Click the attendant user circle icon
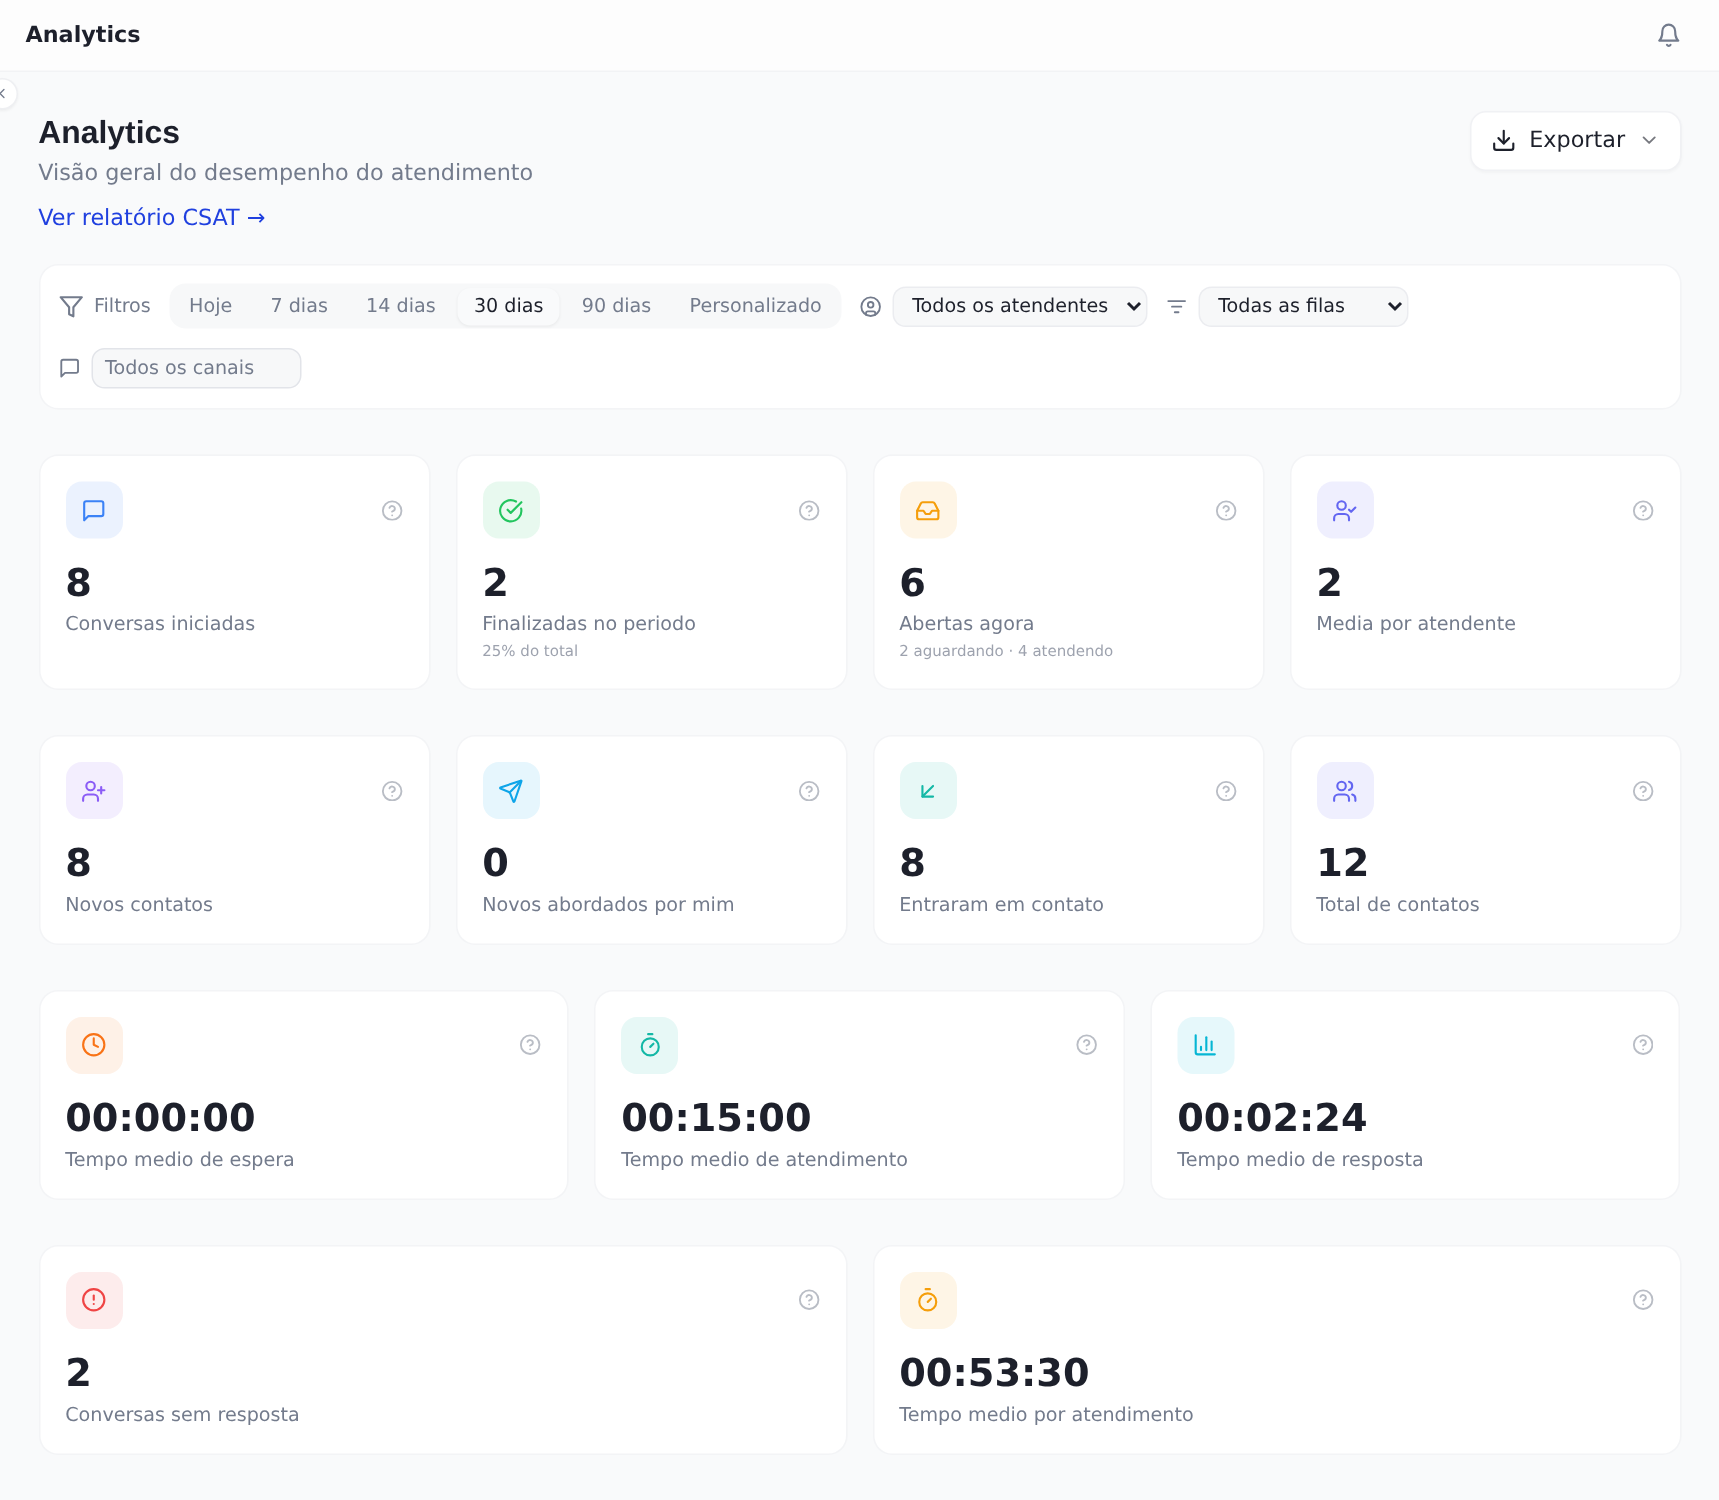Image resolution: width=1719 pixels, height=1500 pixels. coord(871,307)
